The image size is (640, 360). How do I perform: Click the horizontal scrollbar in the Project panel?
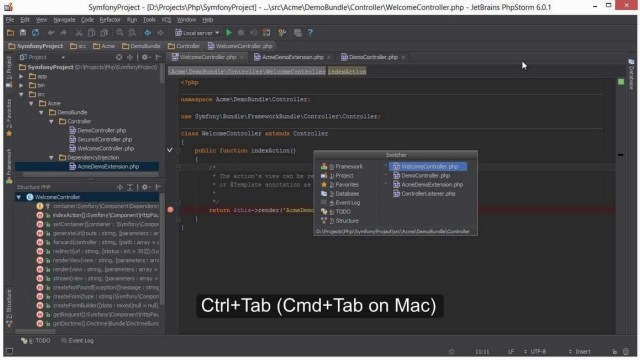[90, 174]
